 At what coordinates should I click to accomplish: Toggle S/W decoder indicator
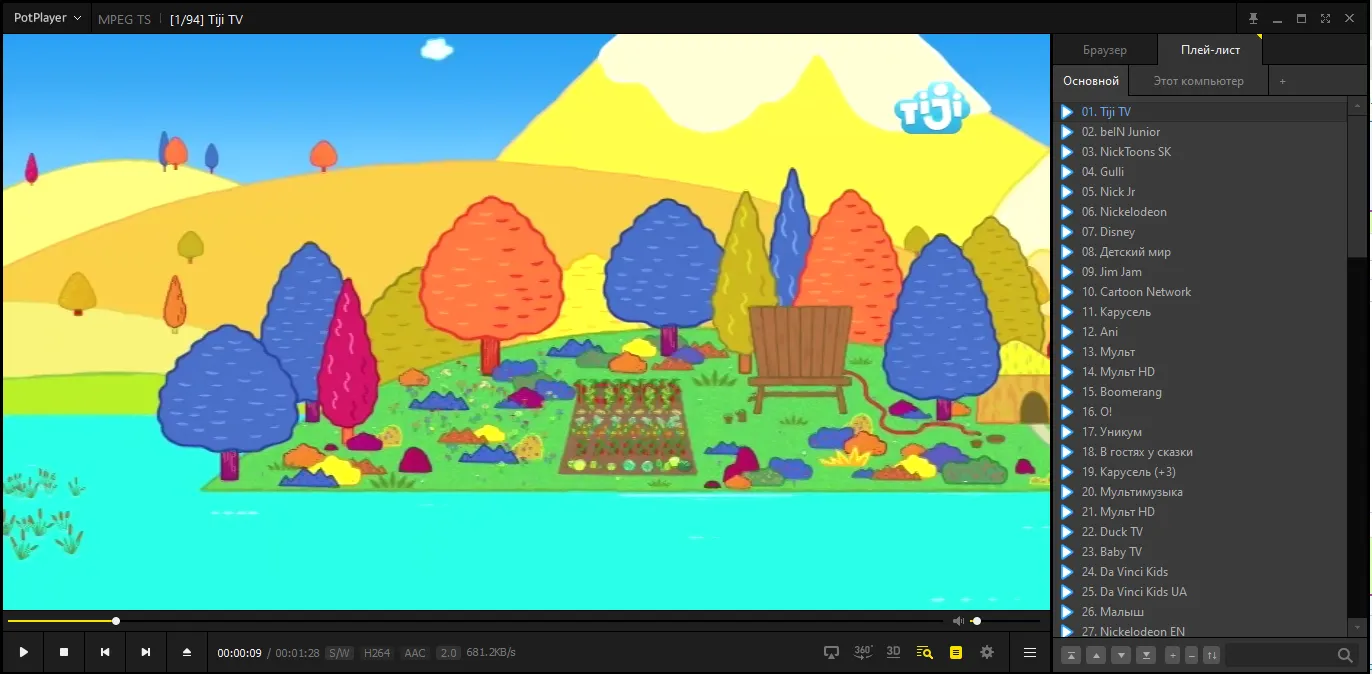(x=340, y=653)
